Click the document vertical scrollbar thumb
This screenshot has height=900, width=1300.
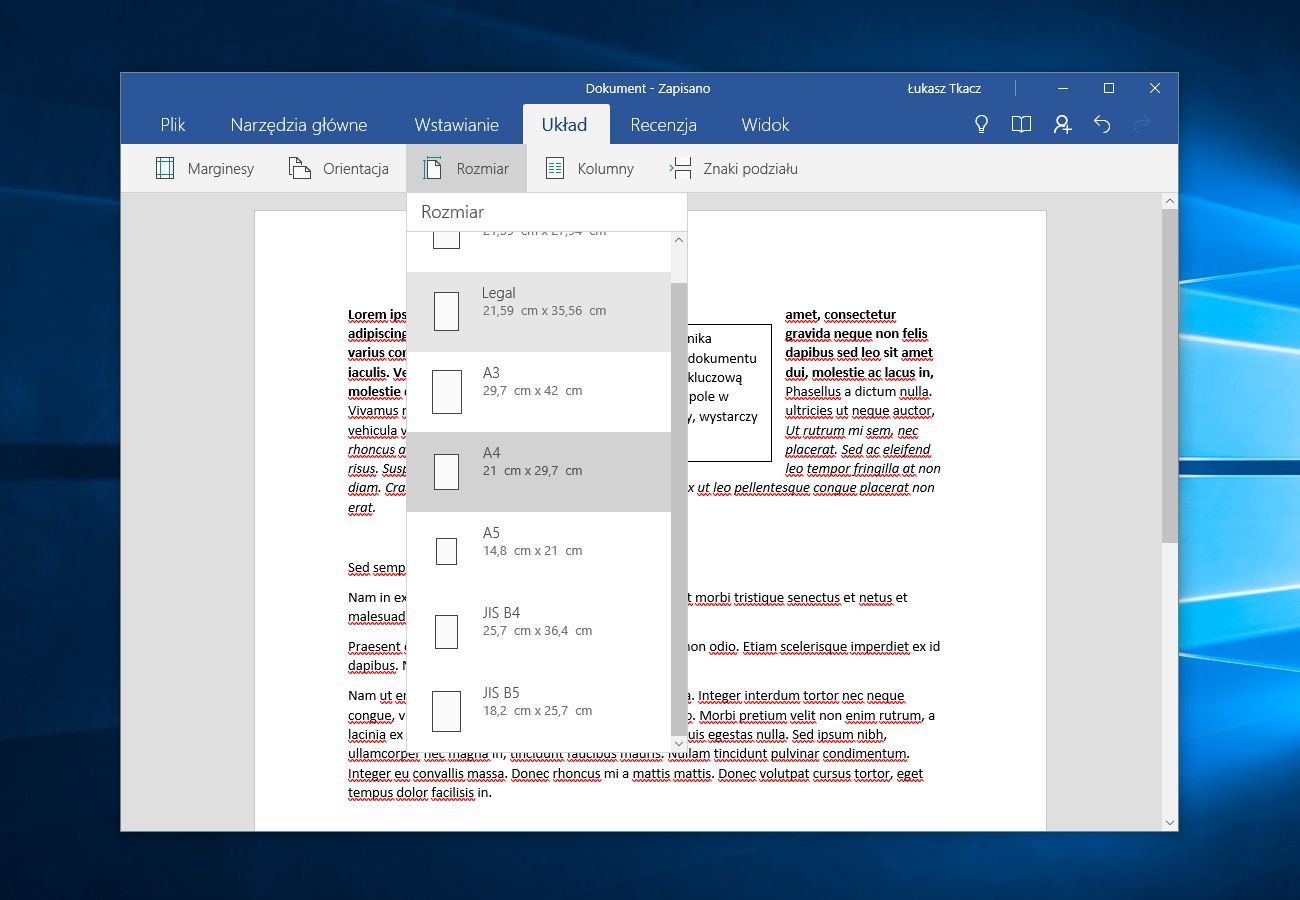(x=1170, y=376)
